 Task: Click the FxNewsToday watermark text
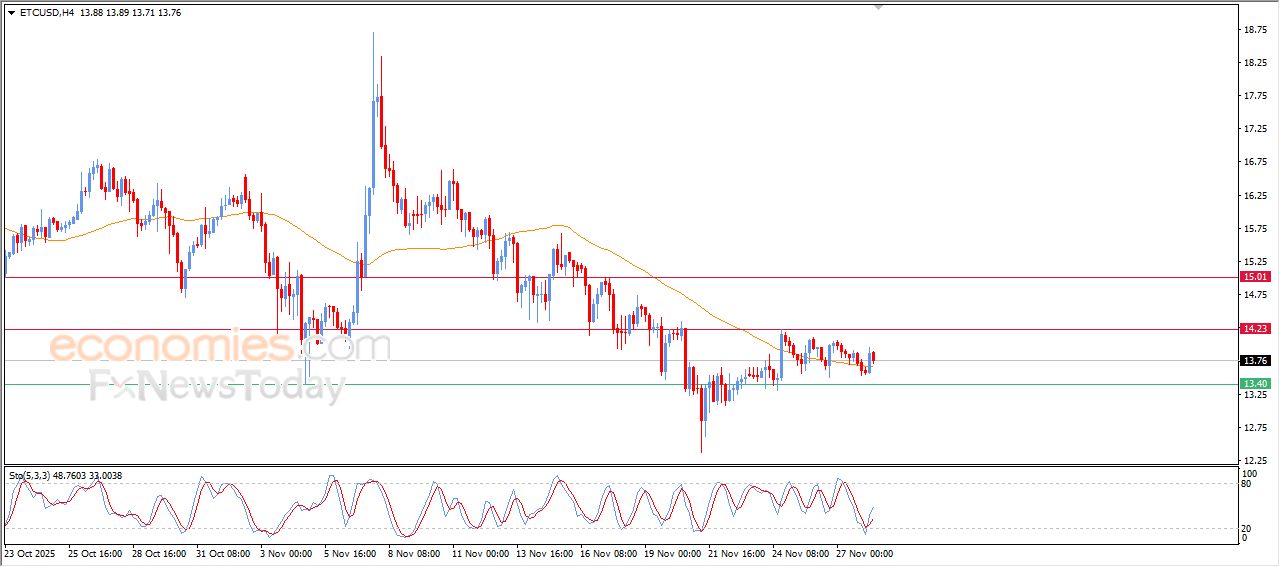tap(217, 386)
